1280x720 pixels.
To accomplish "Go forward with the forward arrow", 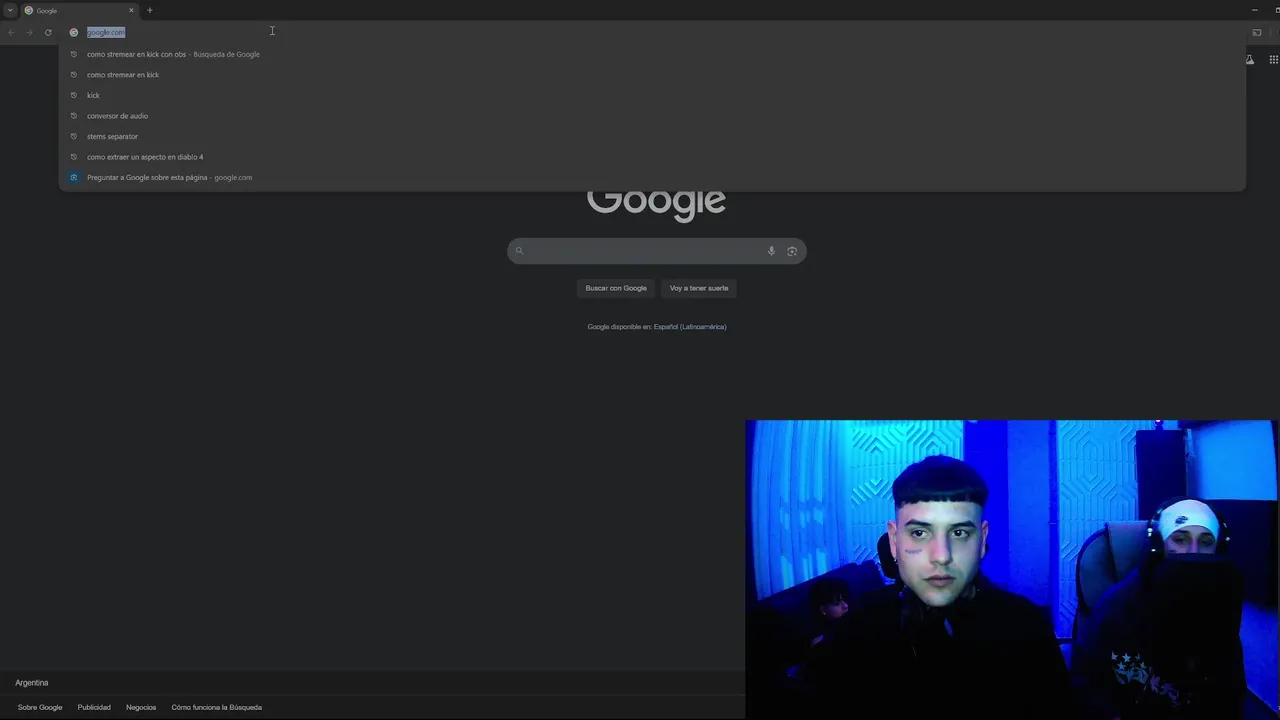I will coord(29,32).
